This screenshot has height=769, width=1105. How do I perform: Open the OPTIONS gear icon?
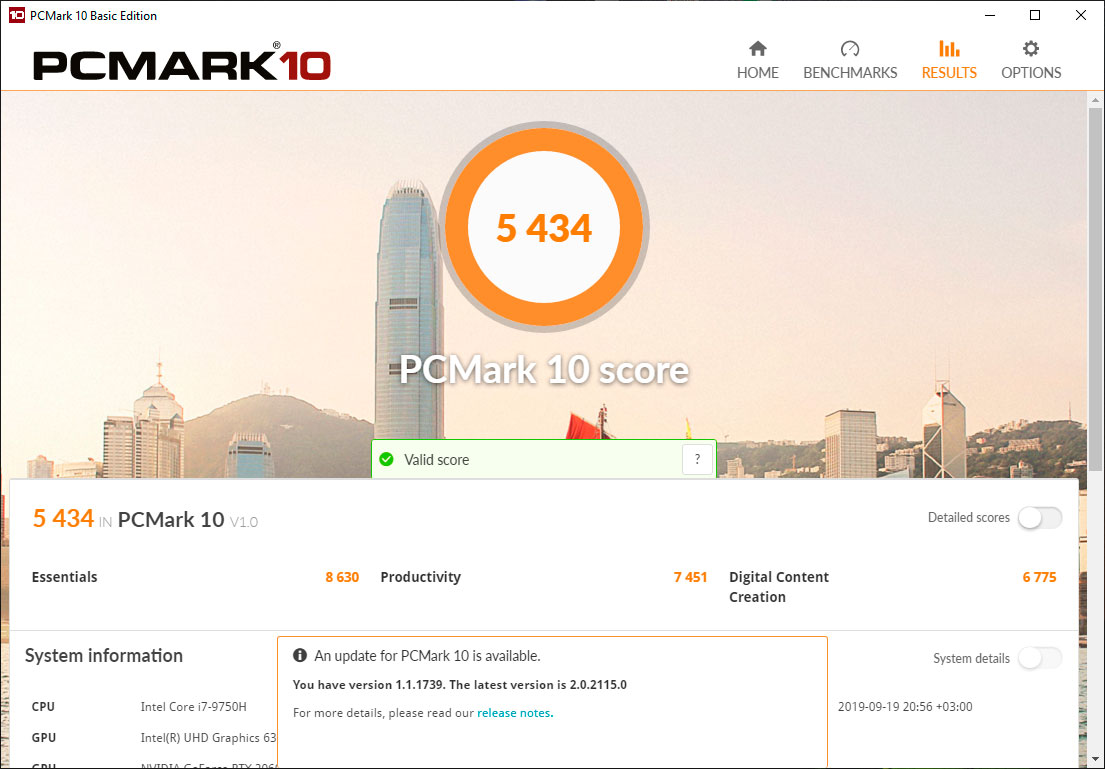(x=1030, y=49)
